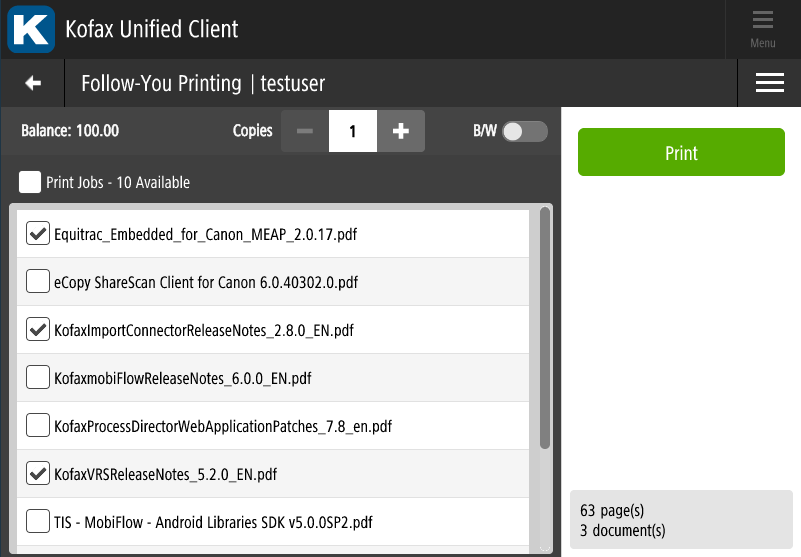
Task: Click the job list vertical scrollbar
Action: (x=545, y=330)
